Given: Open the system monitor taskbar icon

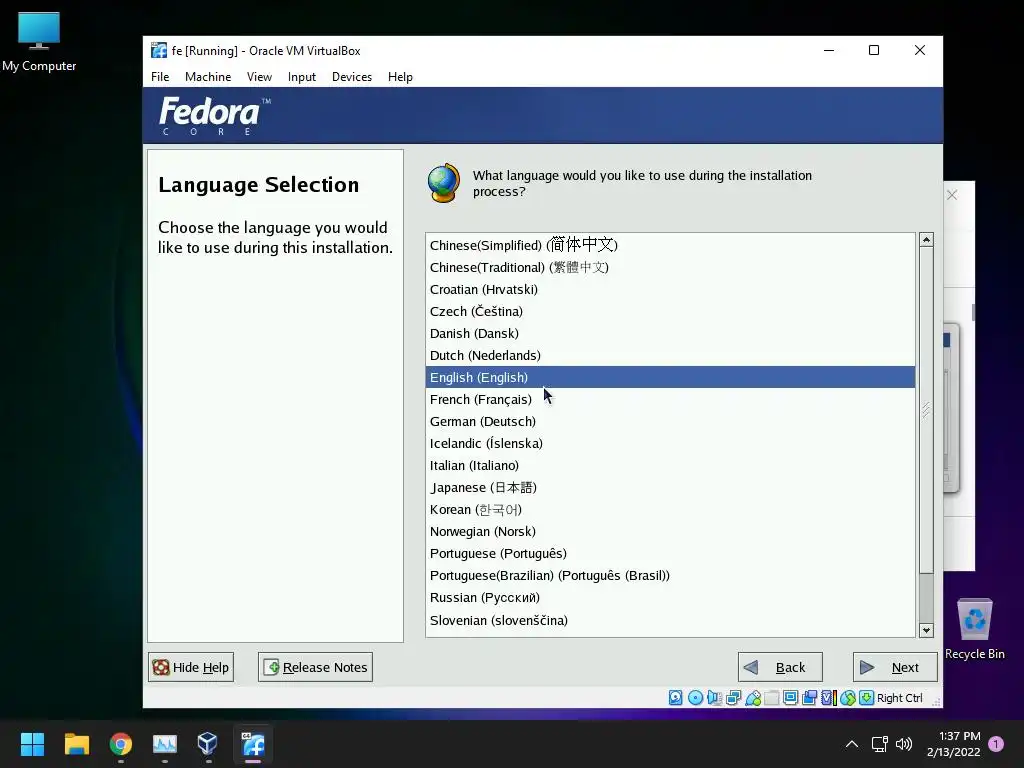Looking at the screenshot, I should [165, 744].
